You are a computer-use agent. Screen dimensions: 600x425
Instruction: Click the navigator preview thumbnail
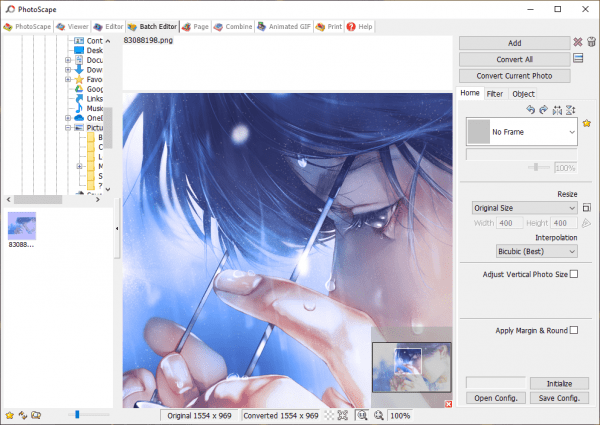412,367
